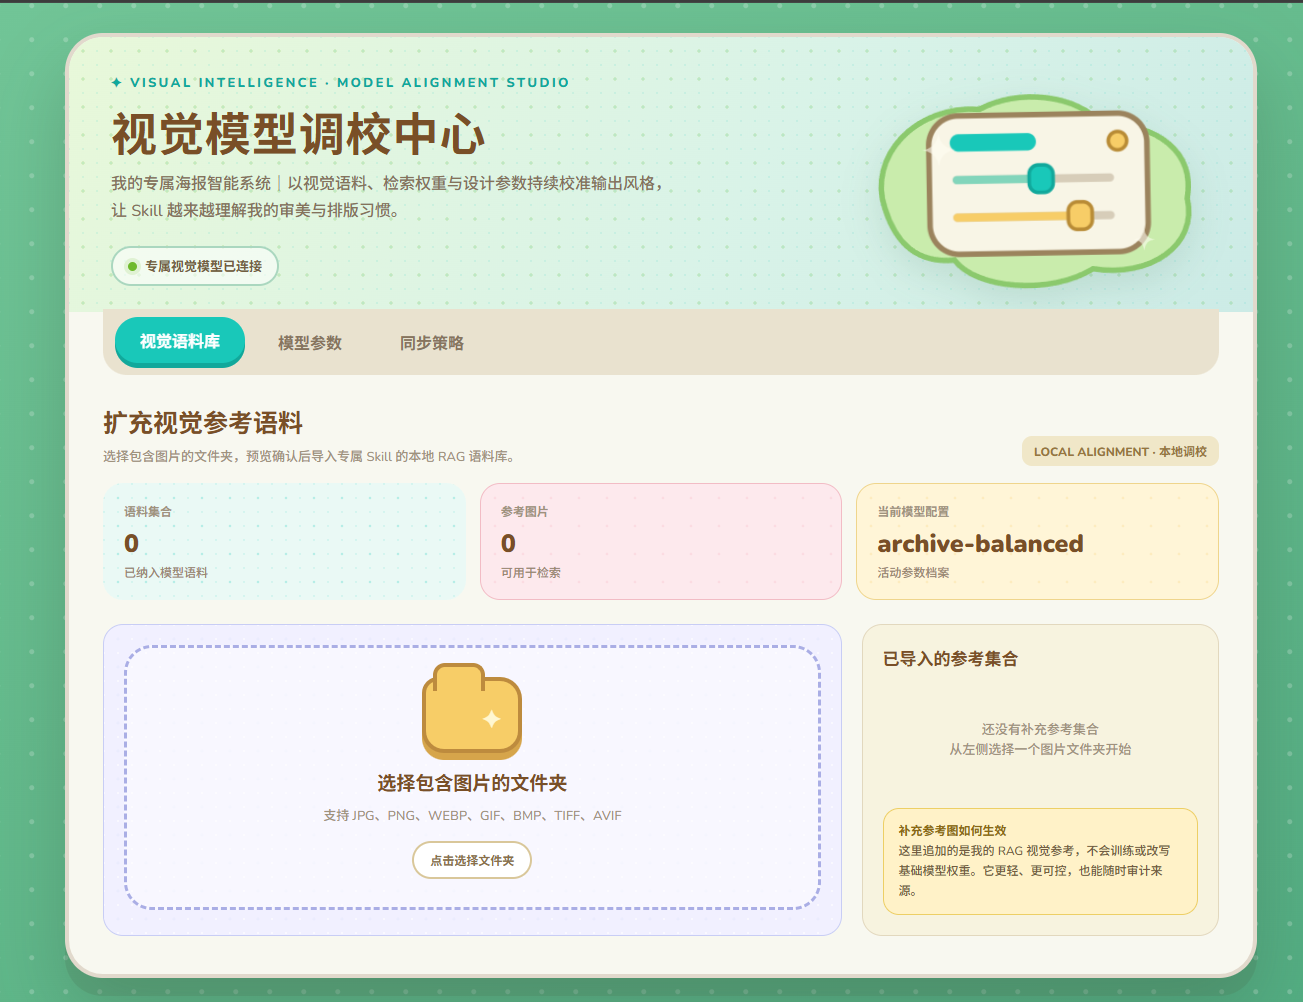Click the 扩充视觉参考语料 section heading
This screenshot has width=1303, height=1002.
203,423
